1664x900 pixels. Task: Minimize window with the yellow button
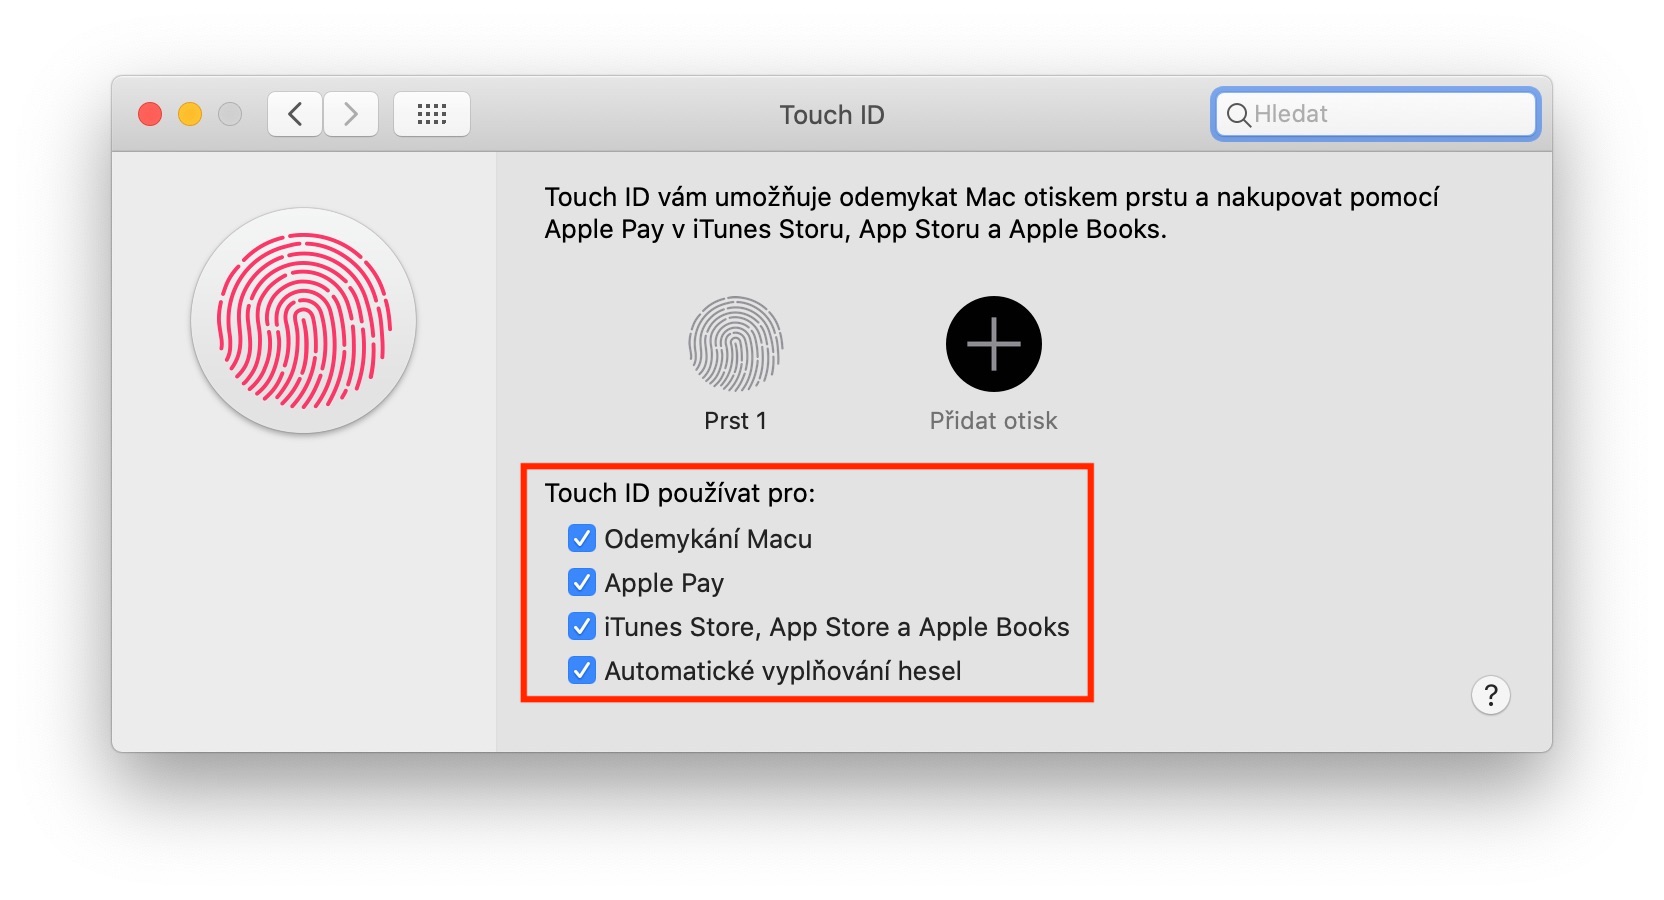(x=190, y=114)
